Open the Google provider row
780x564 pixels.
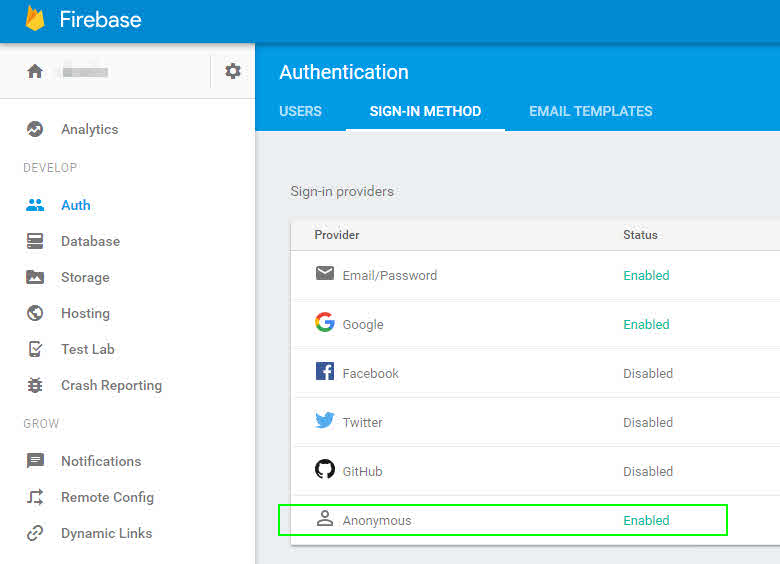pyautogui.click(x=363, y=324)
